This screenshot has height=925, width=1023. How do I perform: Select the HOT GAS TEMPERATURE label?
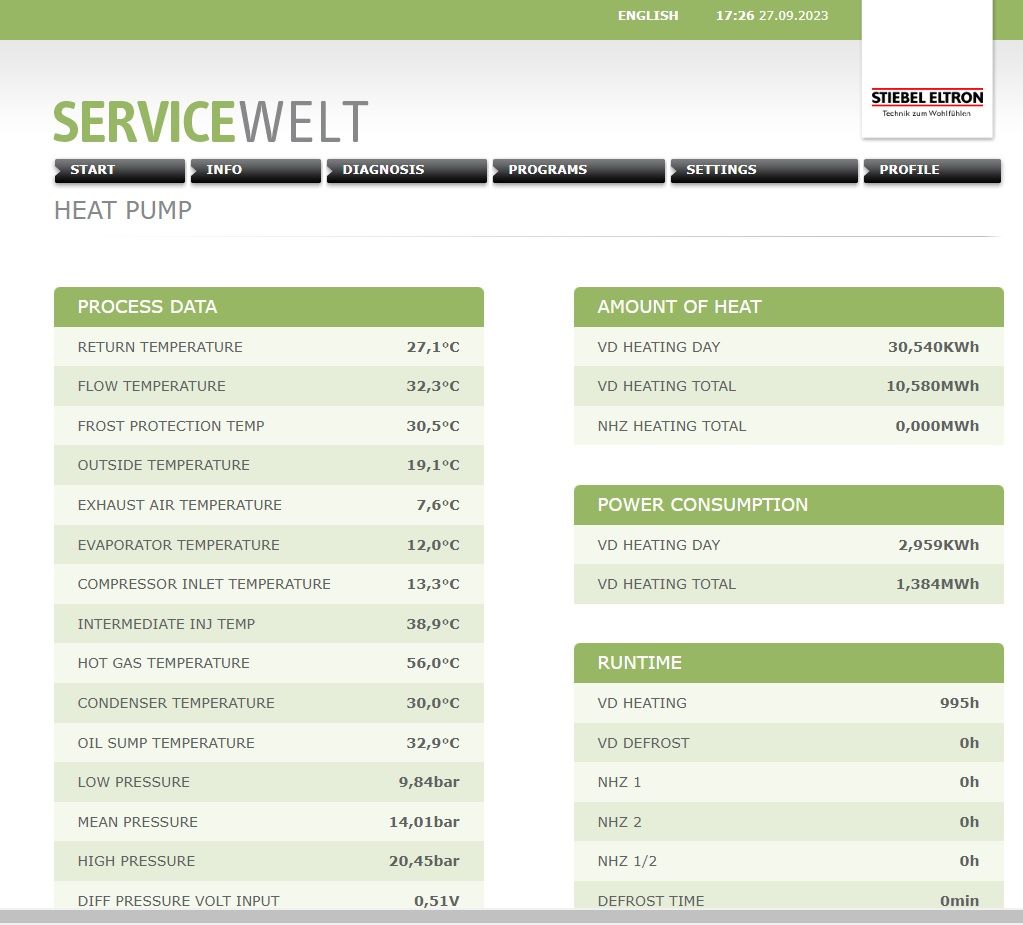pyautogui.click(x=164, y=663)
